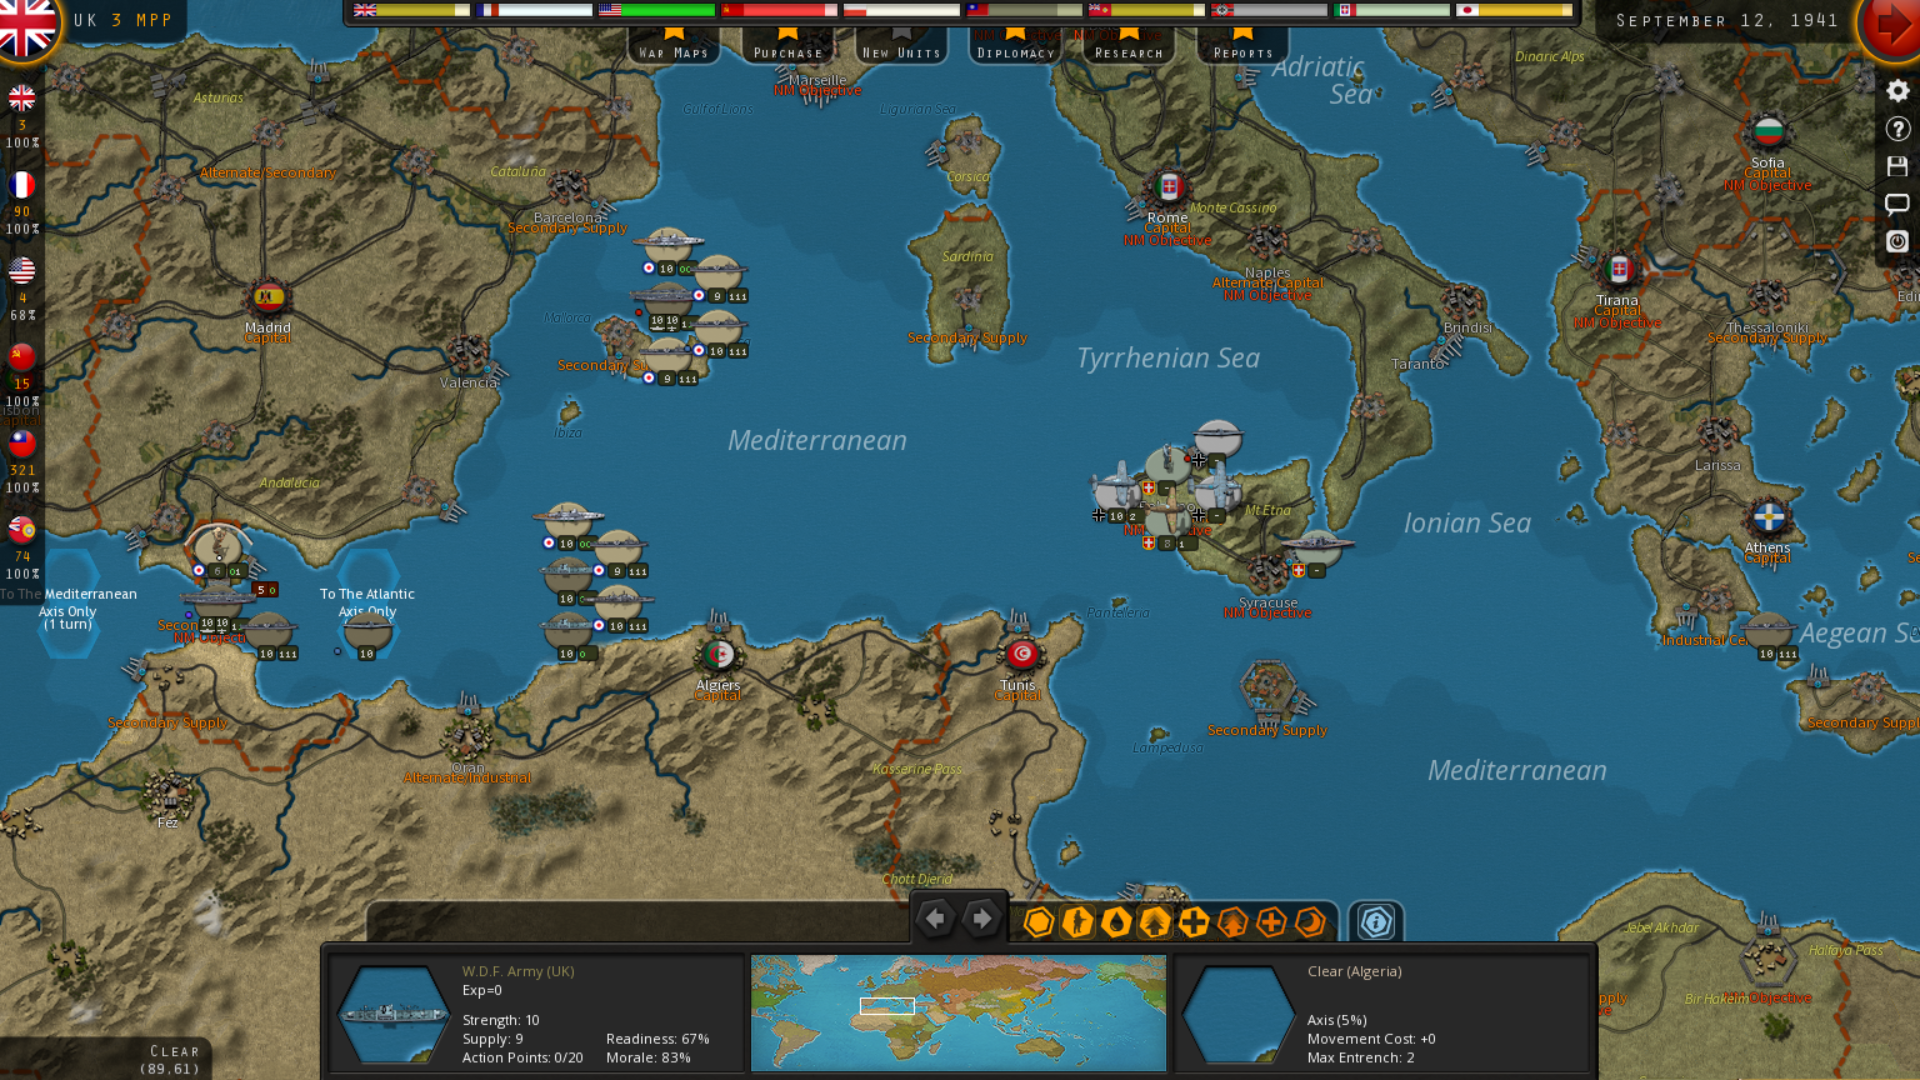The image size is (1920, 1080).
Task: Click the Barcelona city label
Action: pos(568,217)
